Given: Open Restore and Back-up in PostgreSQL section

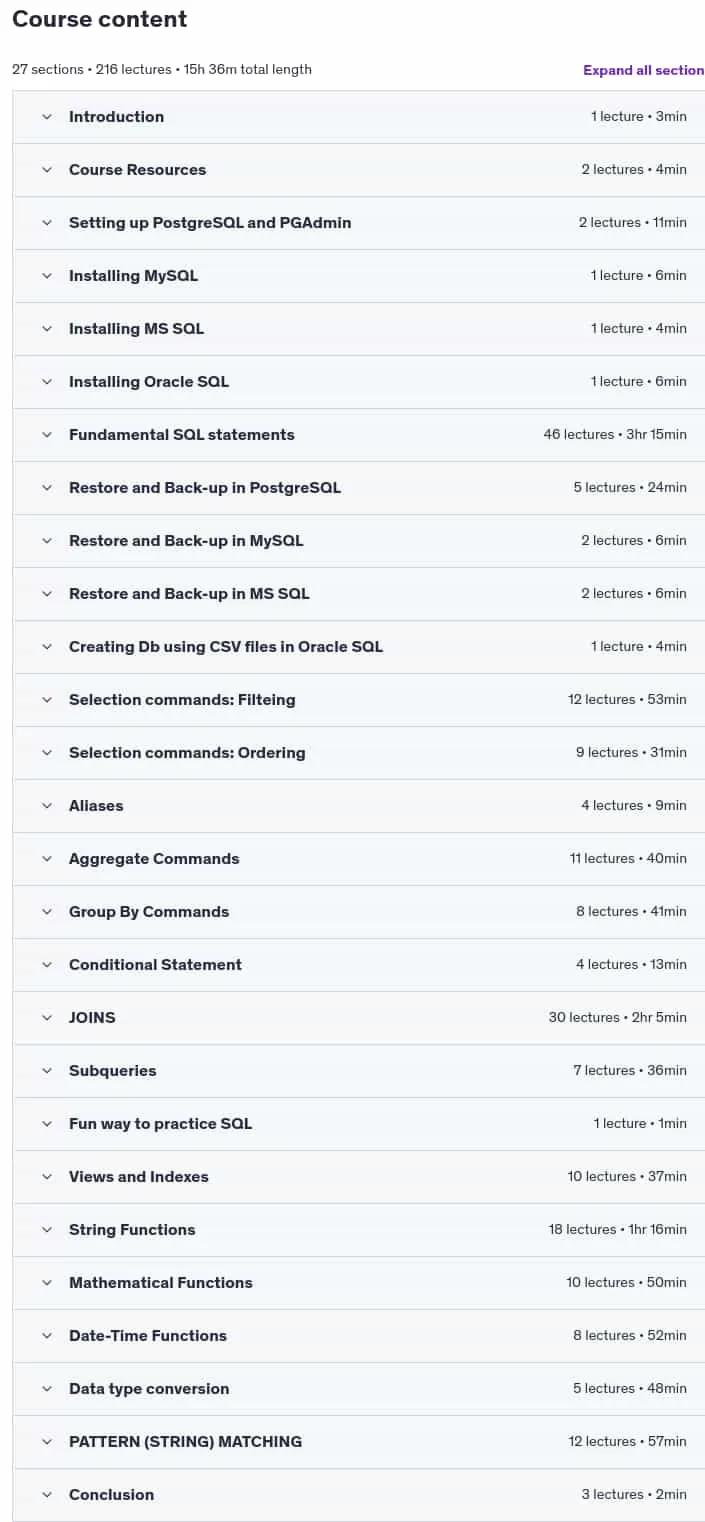Looking at the screenshot, I should click(359, 488).
